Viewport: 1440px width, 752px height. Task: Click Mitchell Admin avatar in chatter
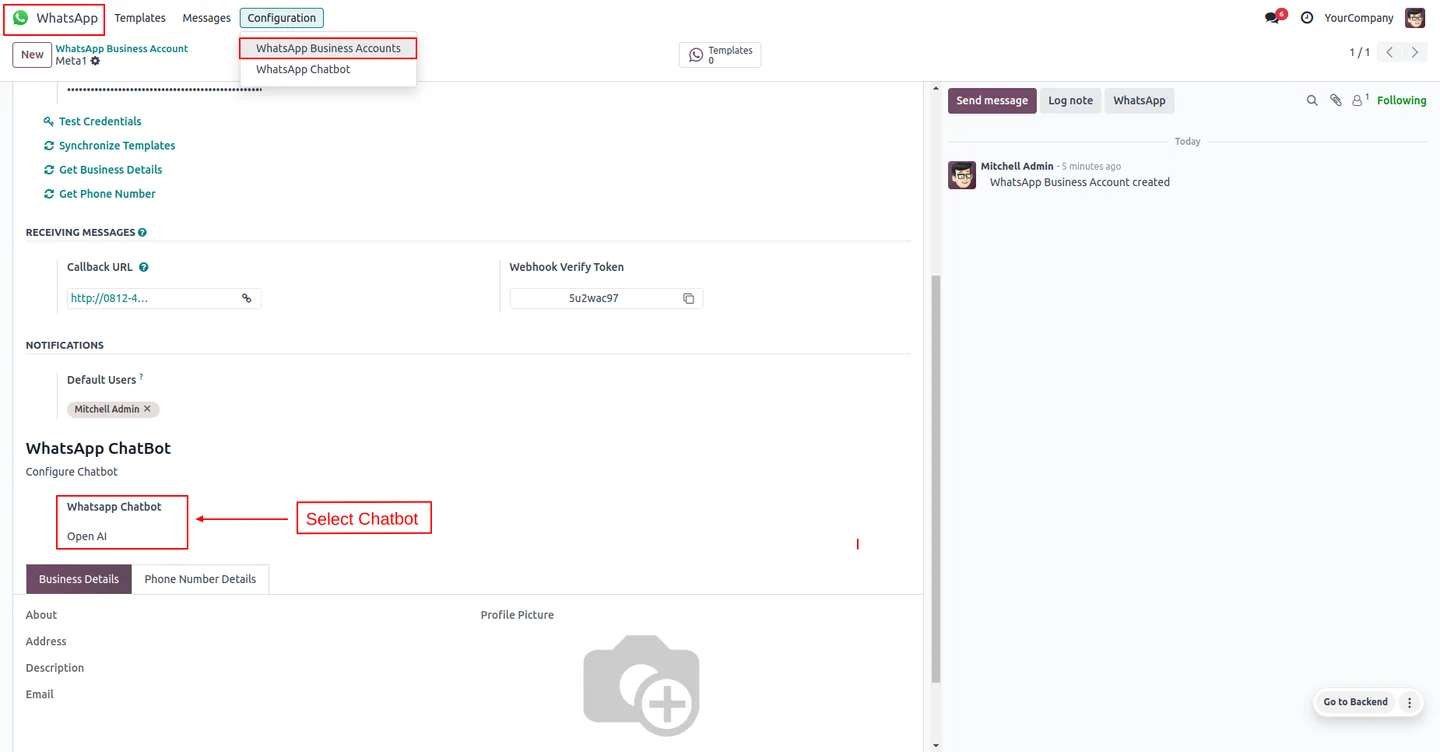(x=962, y=175)
